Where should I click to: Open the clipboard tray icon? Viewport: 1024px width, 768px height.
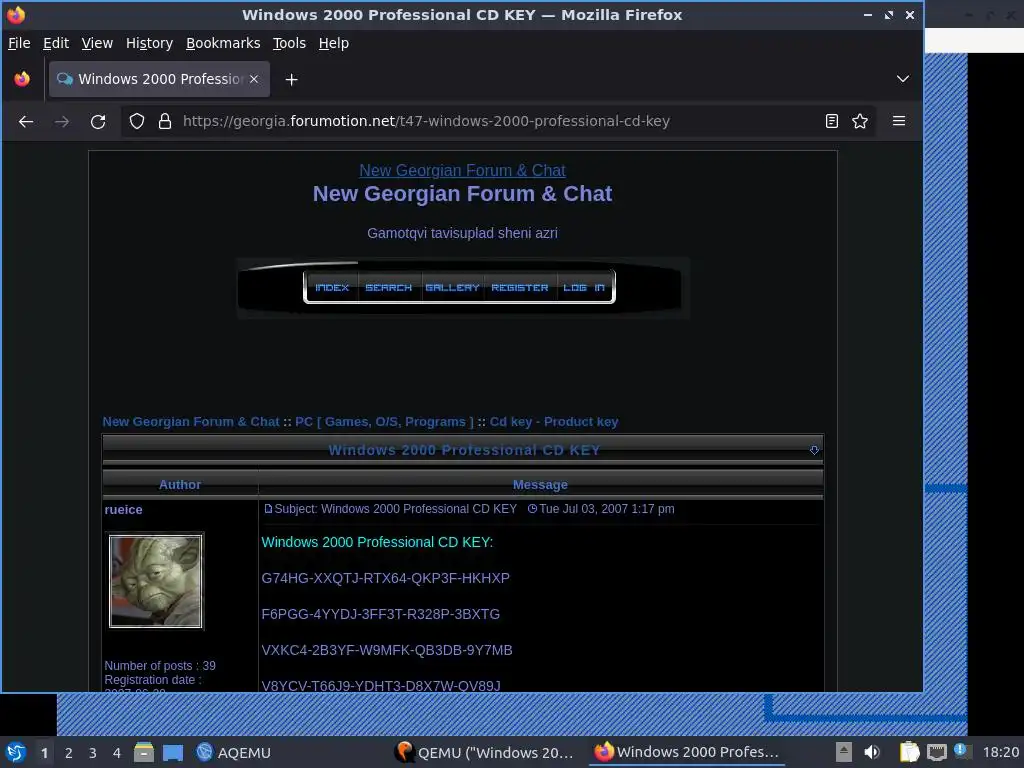tap(909, 752)
